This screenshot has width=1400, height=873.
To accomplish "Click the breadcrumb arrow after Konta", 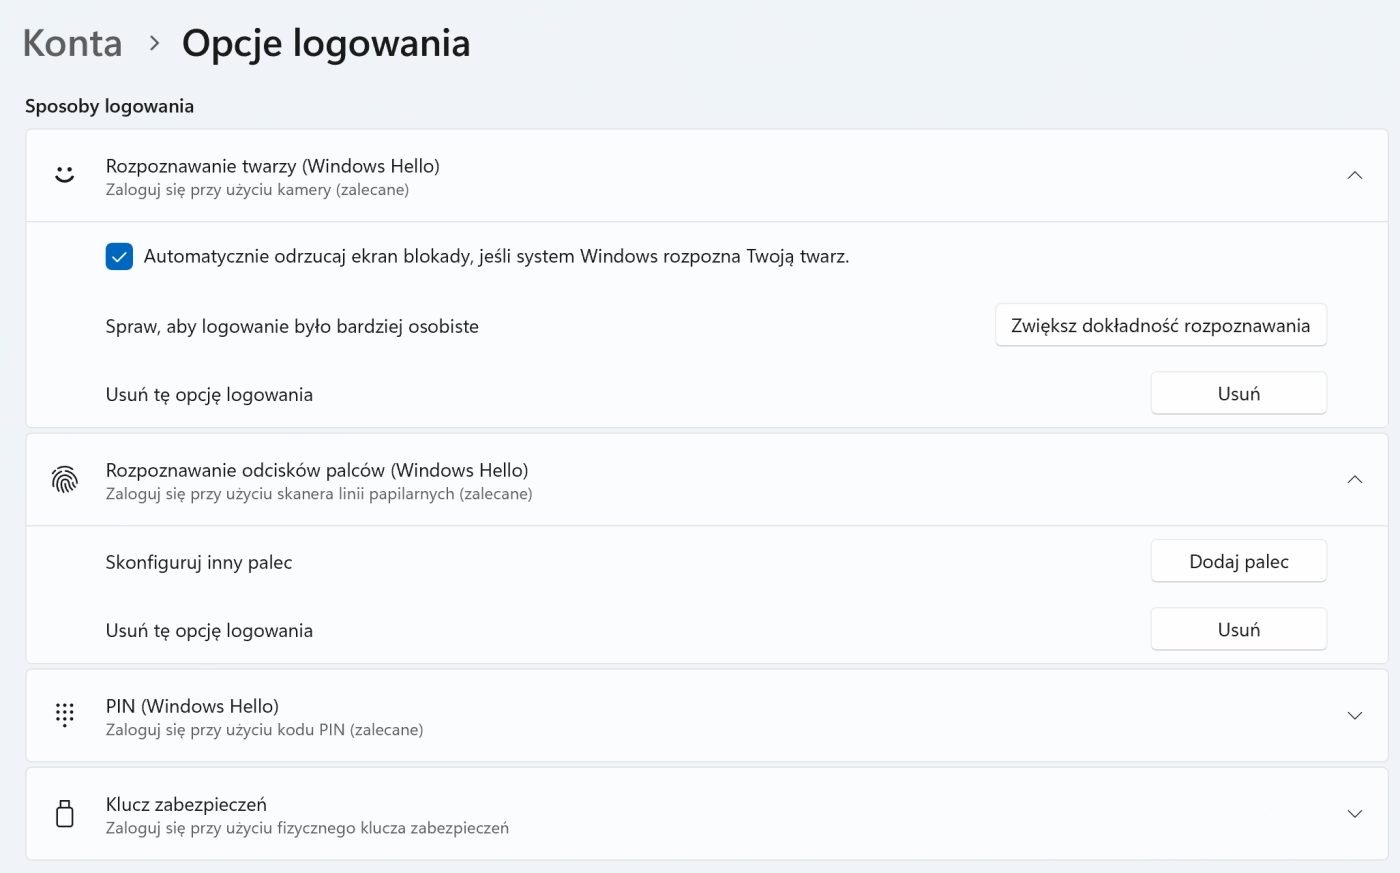I will [154, 43].
